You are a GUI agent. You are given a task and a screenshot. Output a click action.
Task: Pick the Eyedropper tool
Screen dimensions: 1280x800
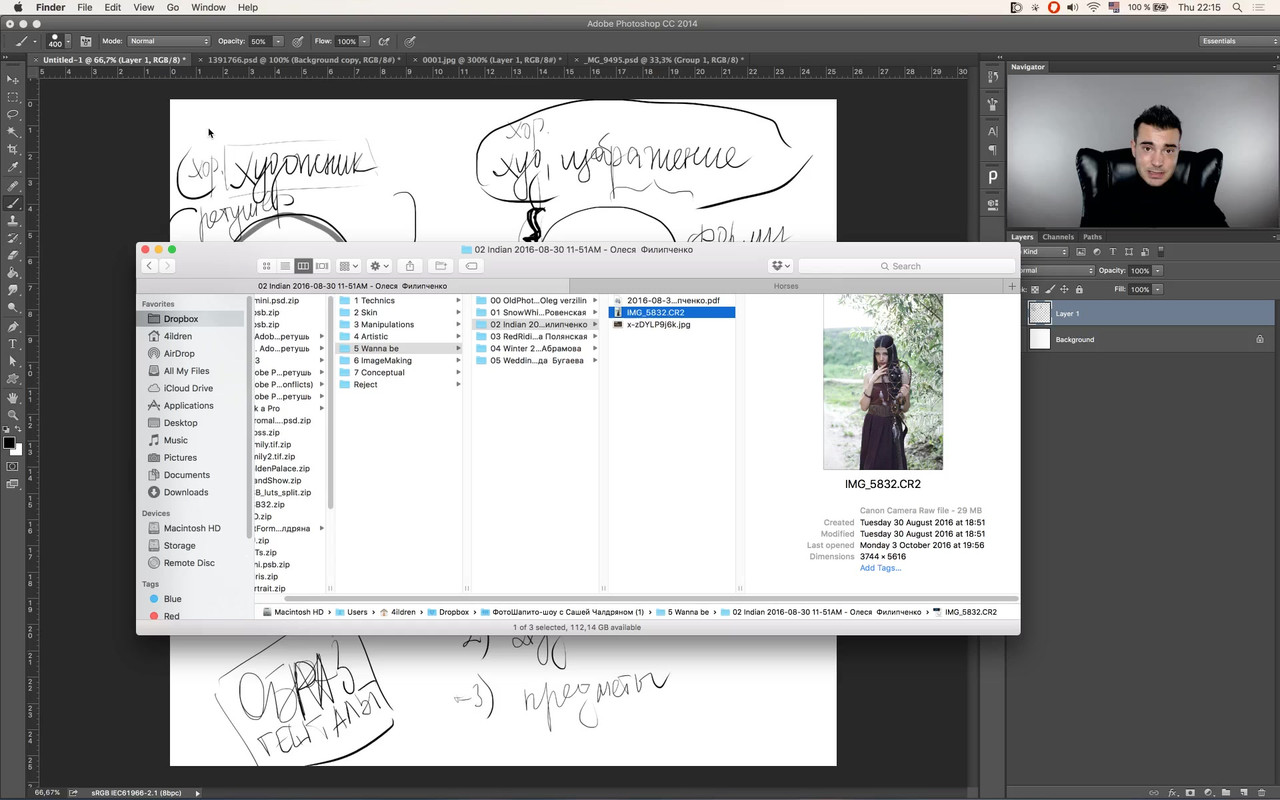click(x=13, y=167)
